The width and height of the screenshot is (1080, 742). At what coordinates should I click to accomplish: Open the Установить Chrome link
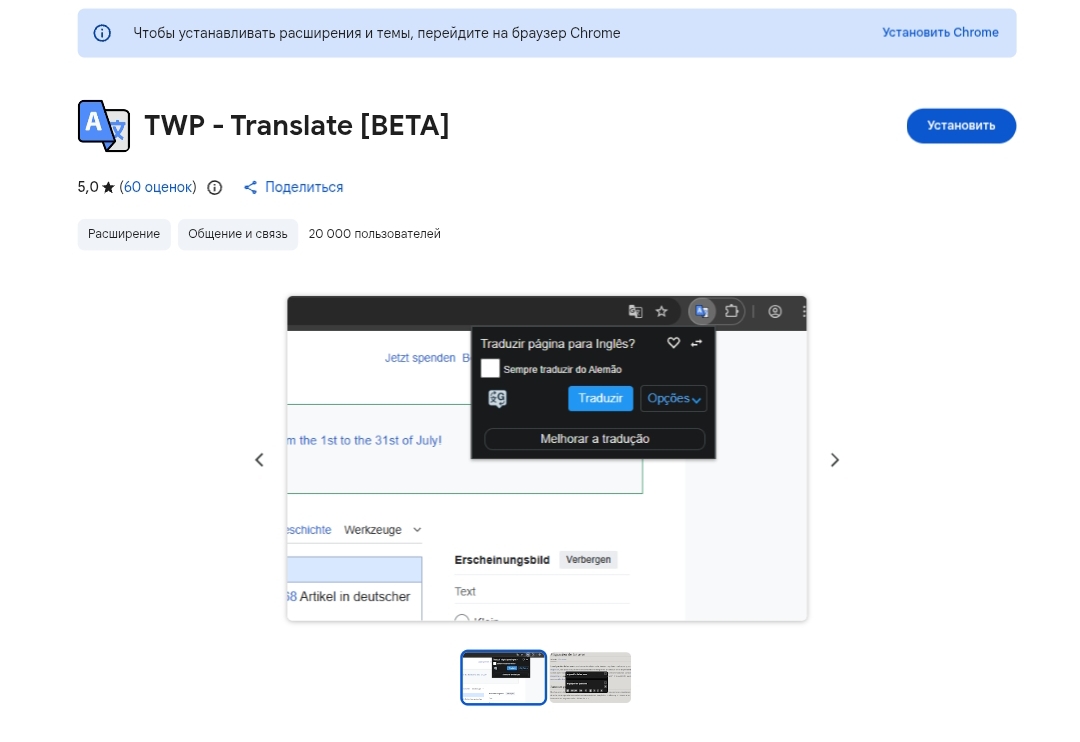coord(940,32)
